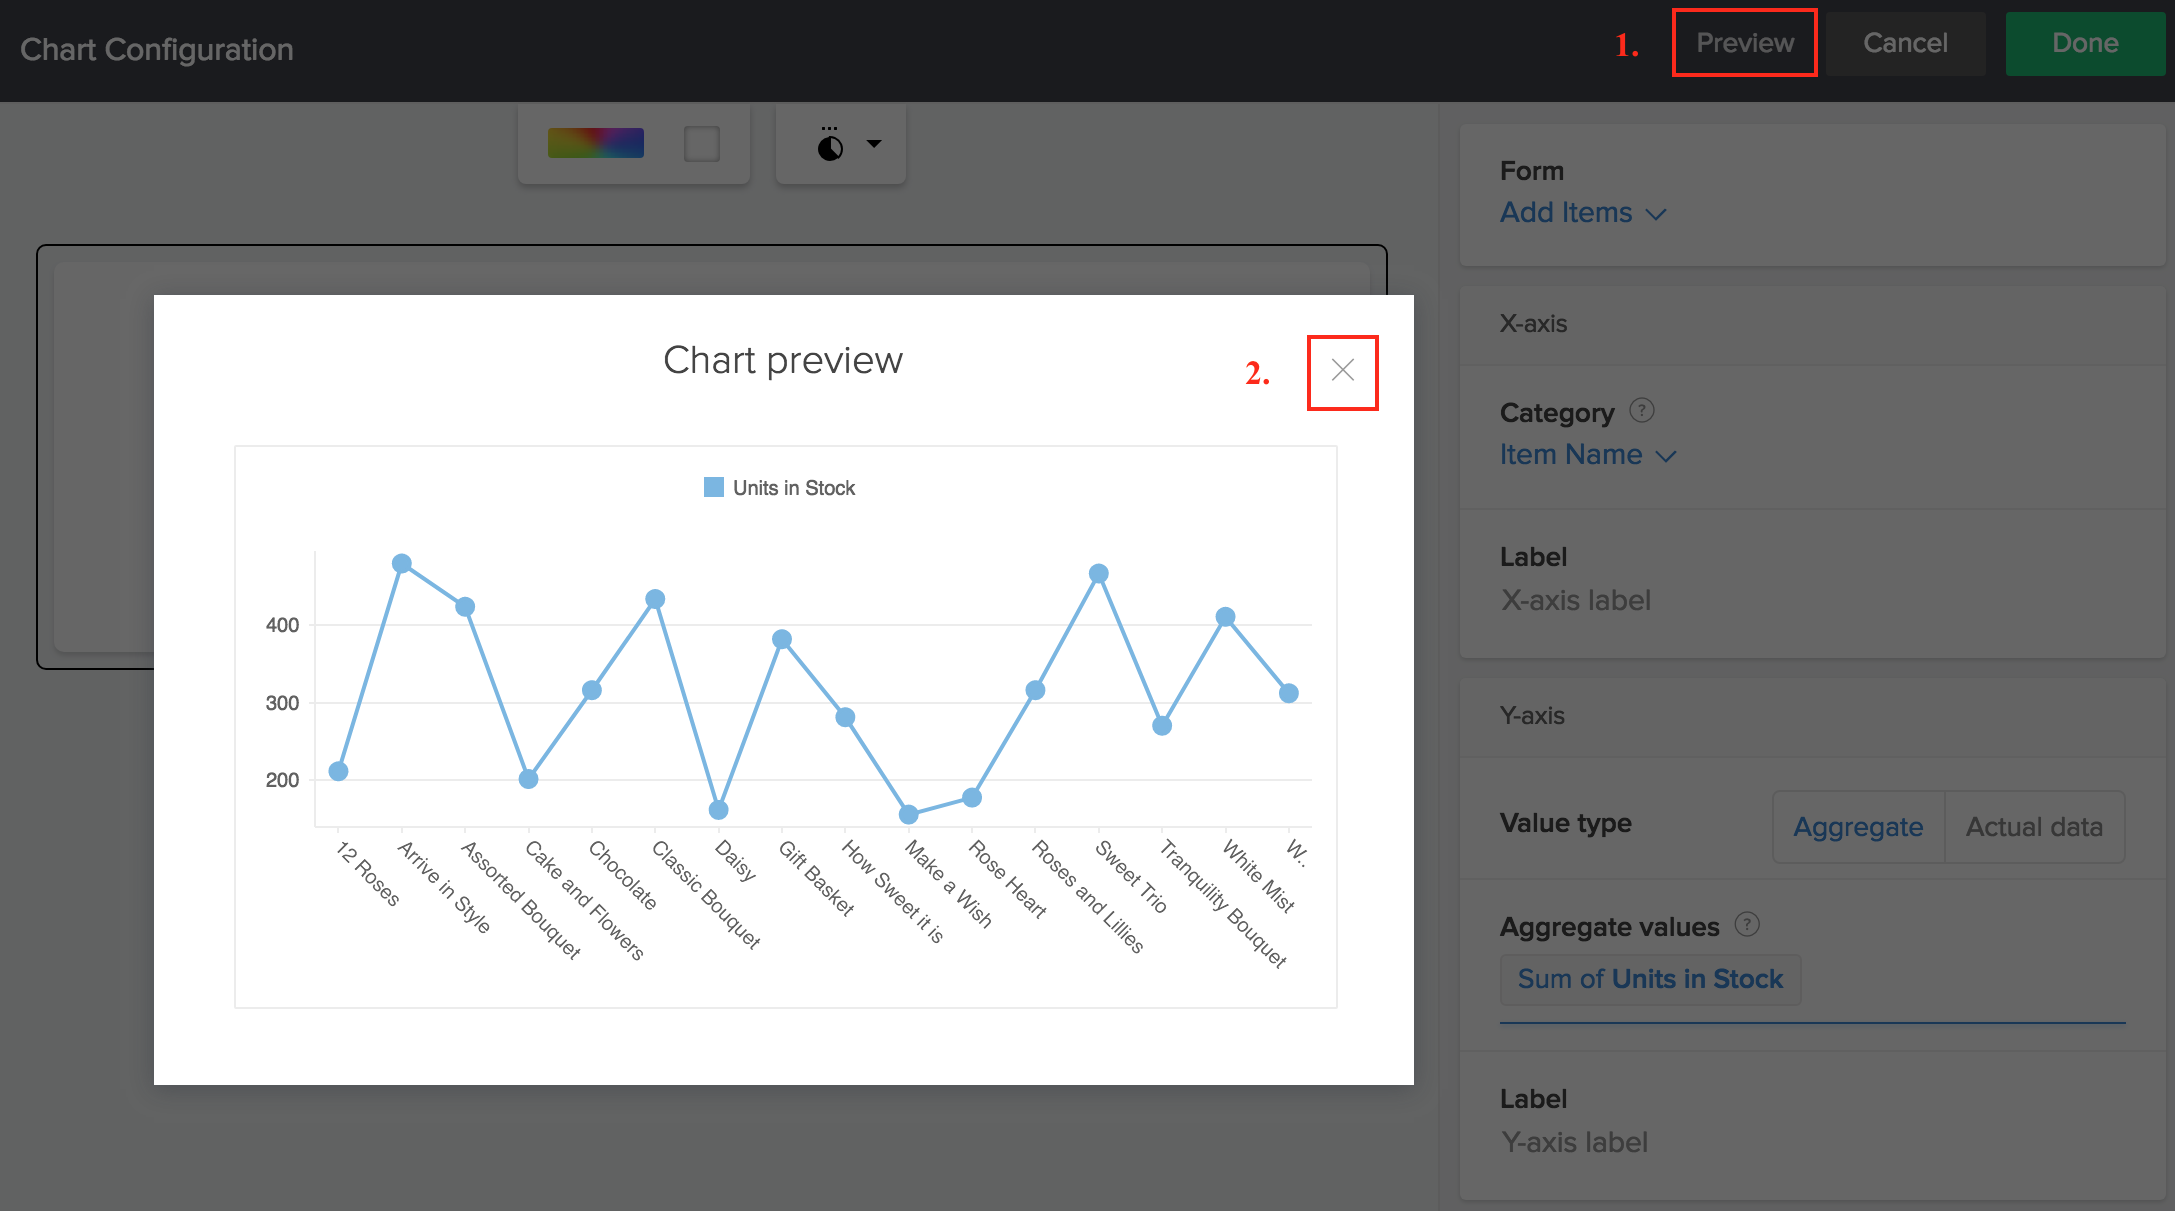This screenshot has width=2175, height=1211.
Task: Expand the Add Items form dropdown
Action: (x=1582, y=213)
